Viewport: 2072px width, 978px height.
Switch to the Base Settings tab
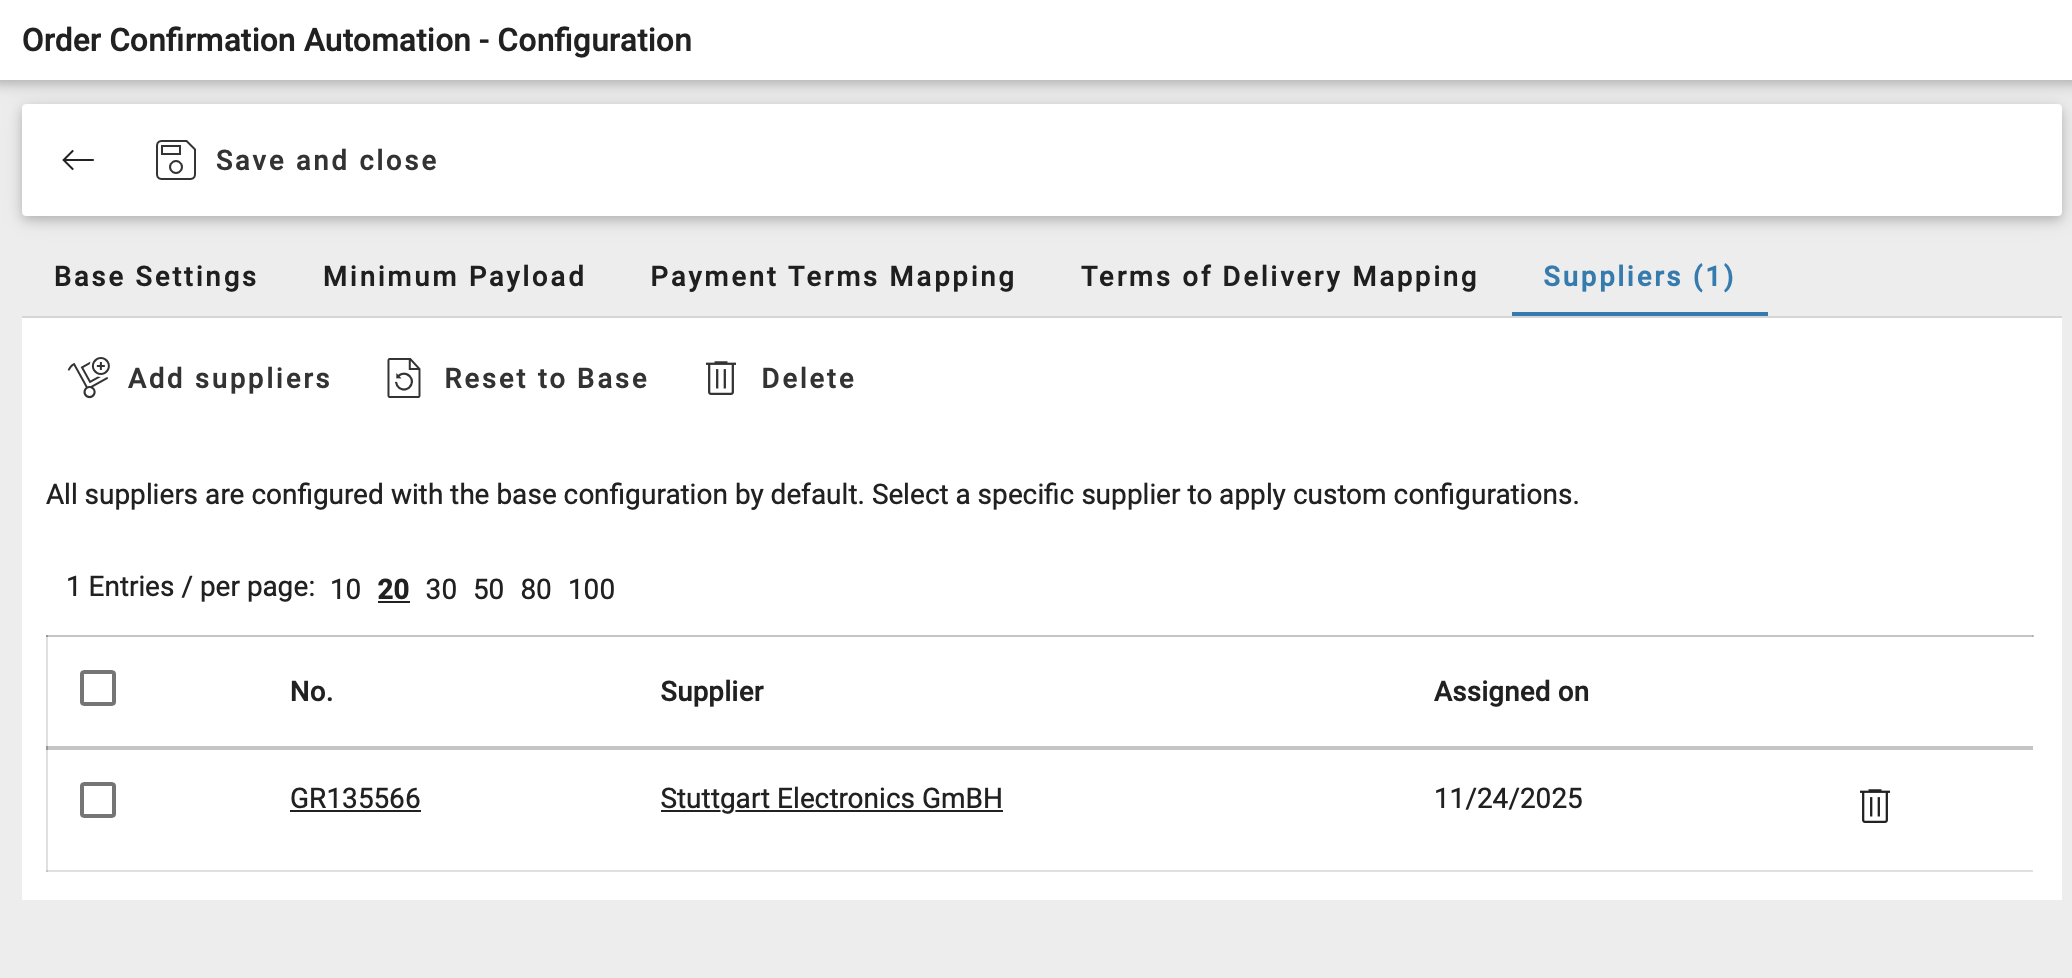(155, 277)
